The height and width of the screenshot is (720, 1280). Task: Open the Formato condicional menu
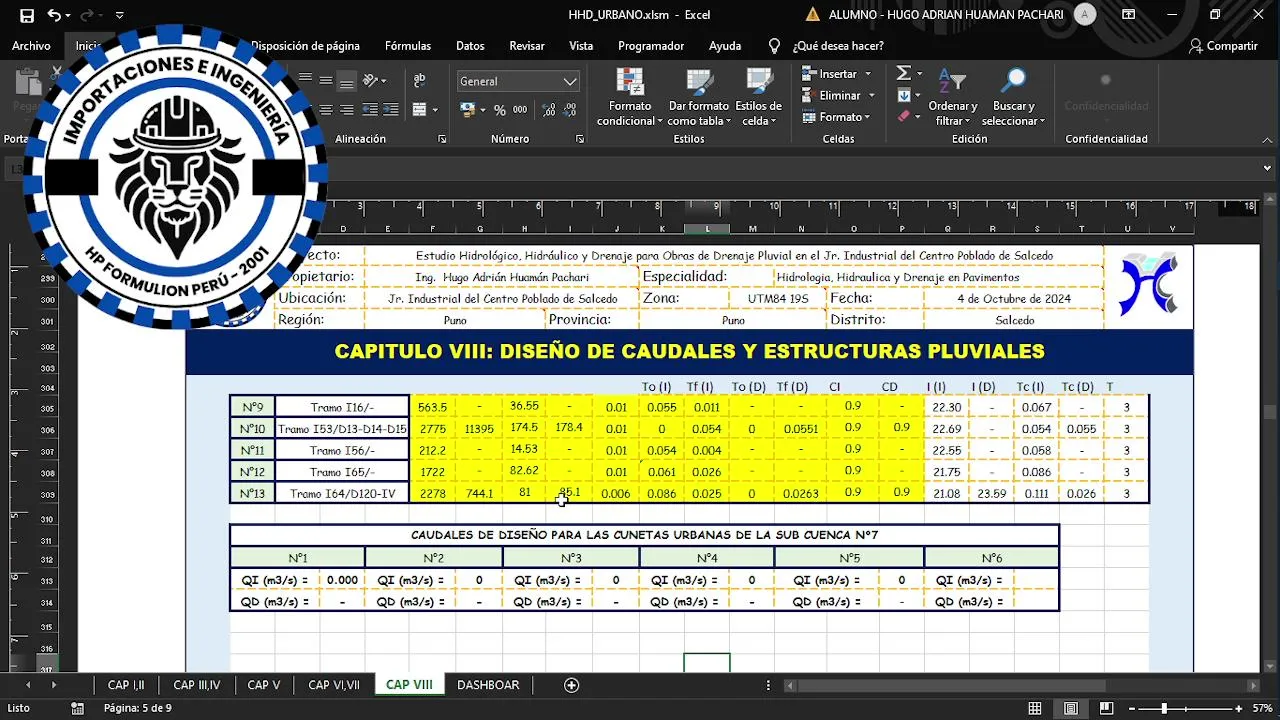pos(630,97)
